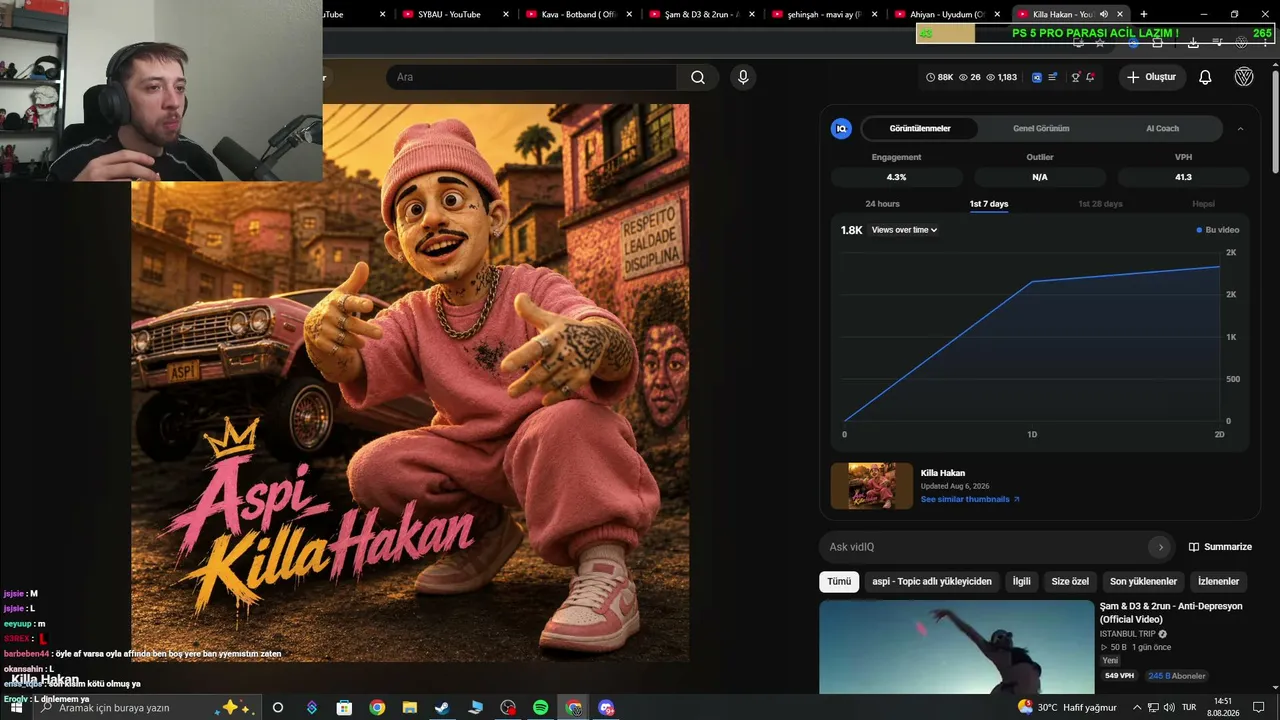Image resolution: width=1280 pixels, height=720 pixels.
Task: Open Steam from the taskbar
Action: pos(442,707)
